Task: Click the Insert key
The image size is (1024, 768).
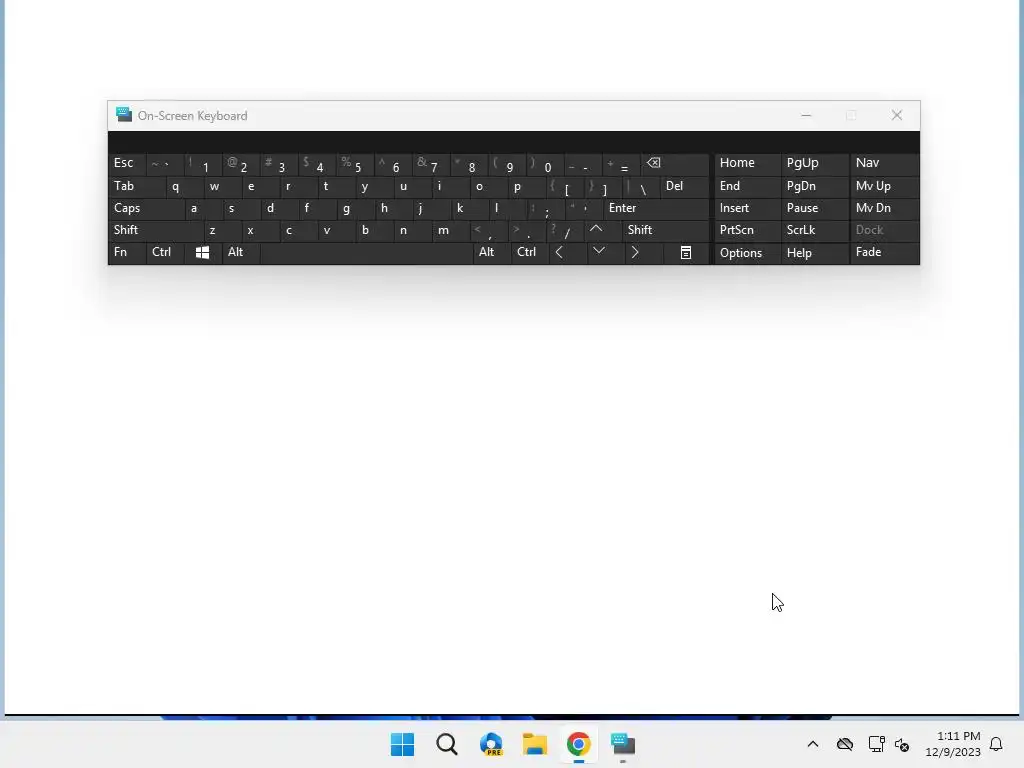Action: point(747,208)
